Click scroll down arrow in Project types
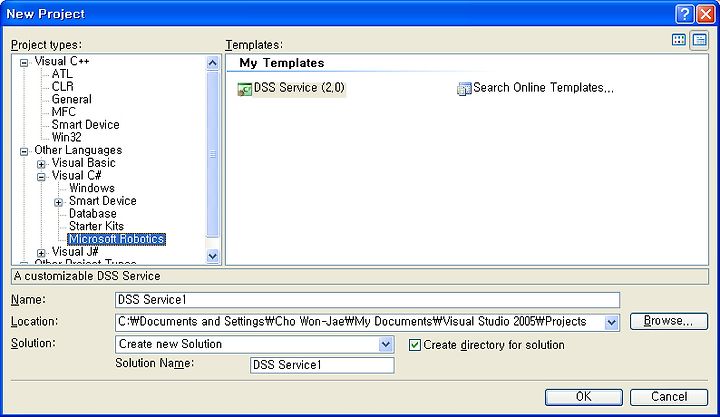Image resolution: width=720 pixels, height=417 pixels. point(213,256)
